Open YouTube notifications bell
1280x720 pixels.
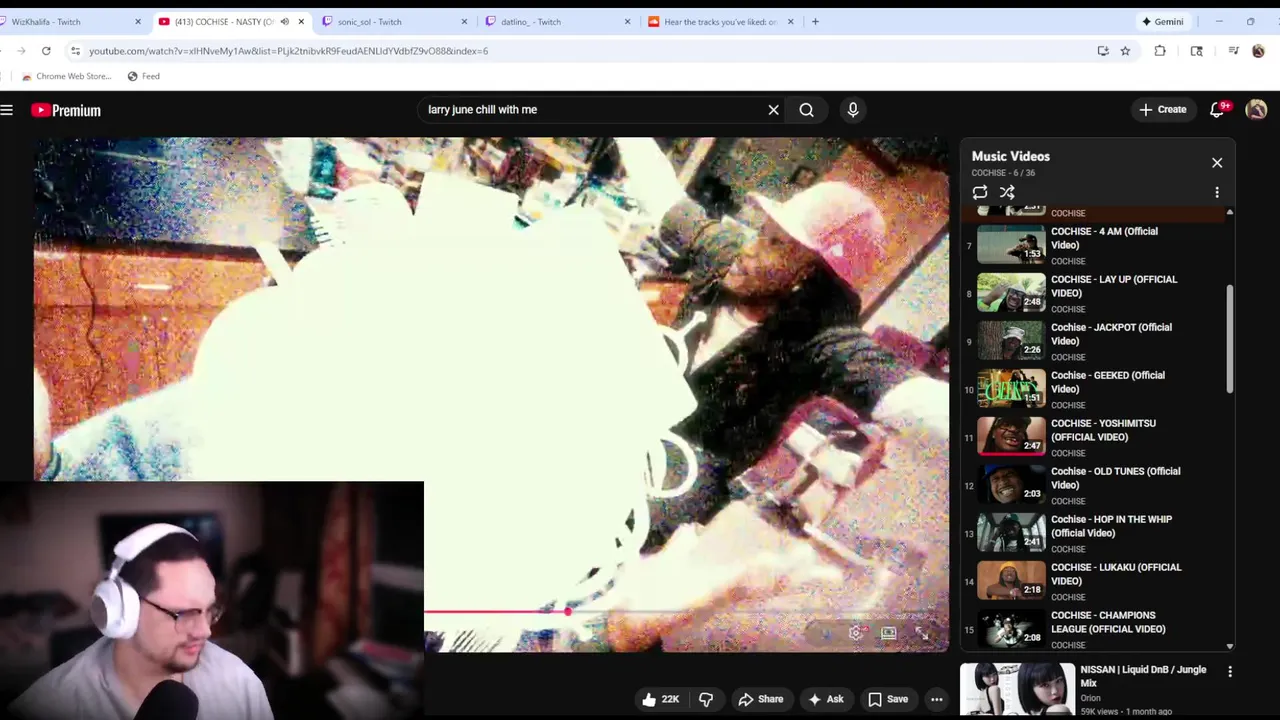click(1217, 110)
